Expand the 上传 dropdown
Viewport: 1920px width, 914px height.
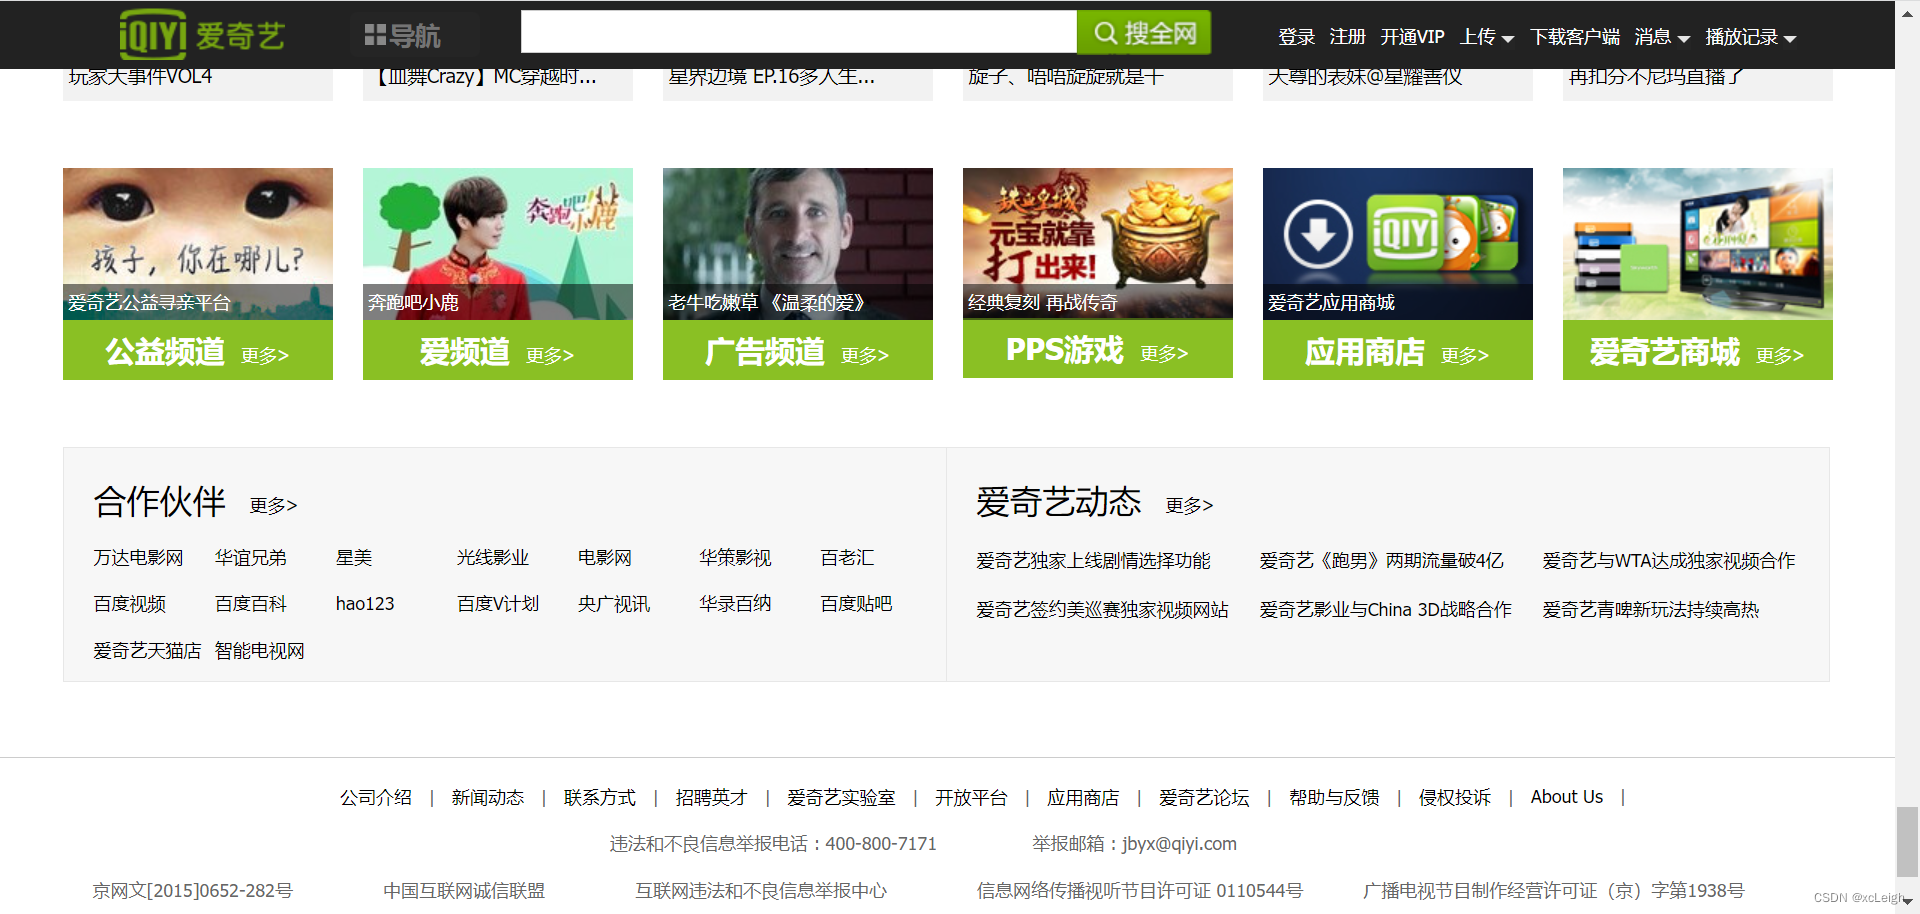[1486, 37]
